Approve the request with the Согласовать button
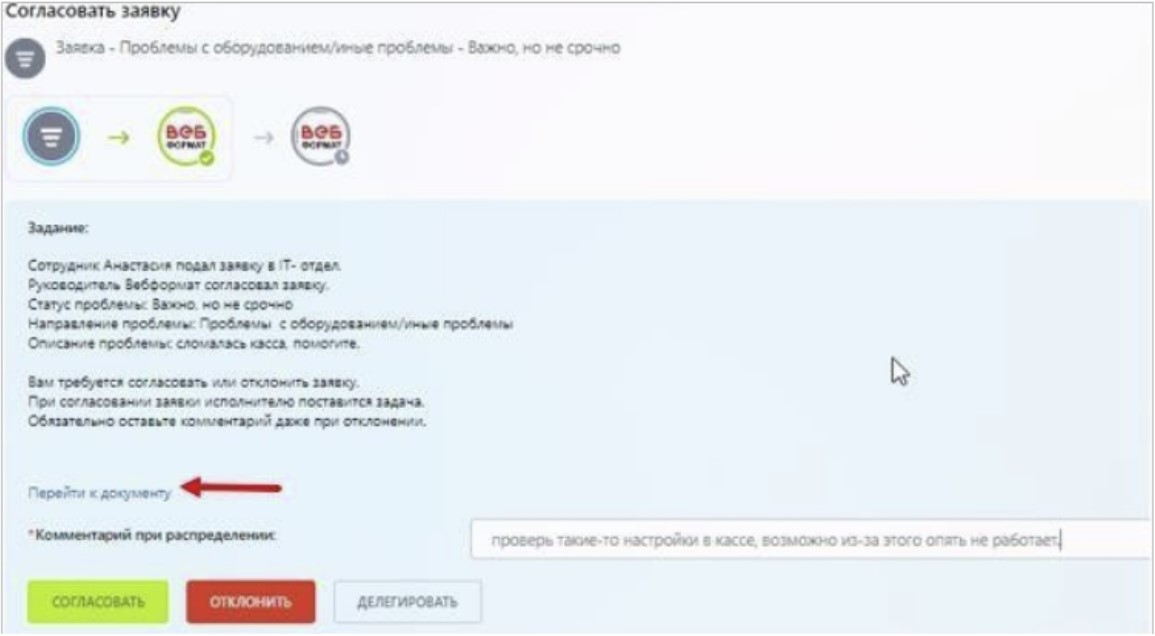The image size is (1155, 636). coord(98,601)
